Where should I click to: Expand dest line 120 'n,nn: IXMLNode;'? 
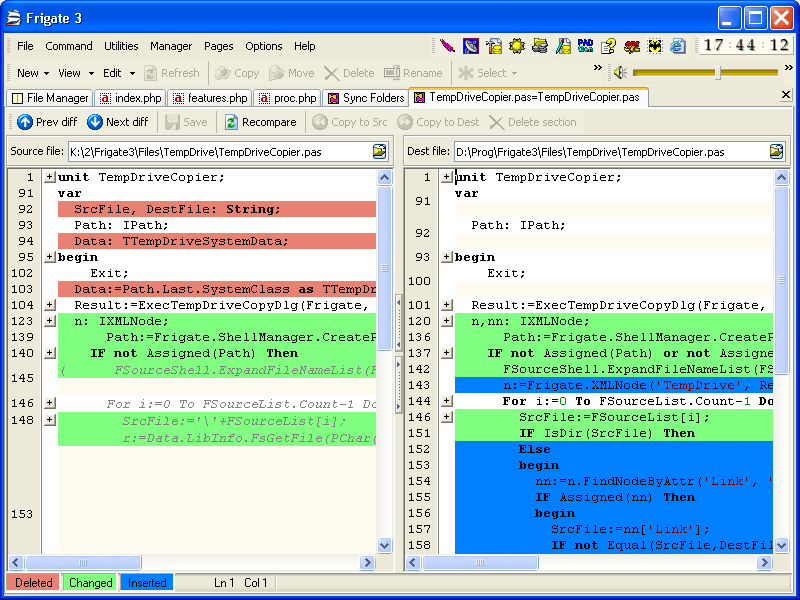click(446, 321)
